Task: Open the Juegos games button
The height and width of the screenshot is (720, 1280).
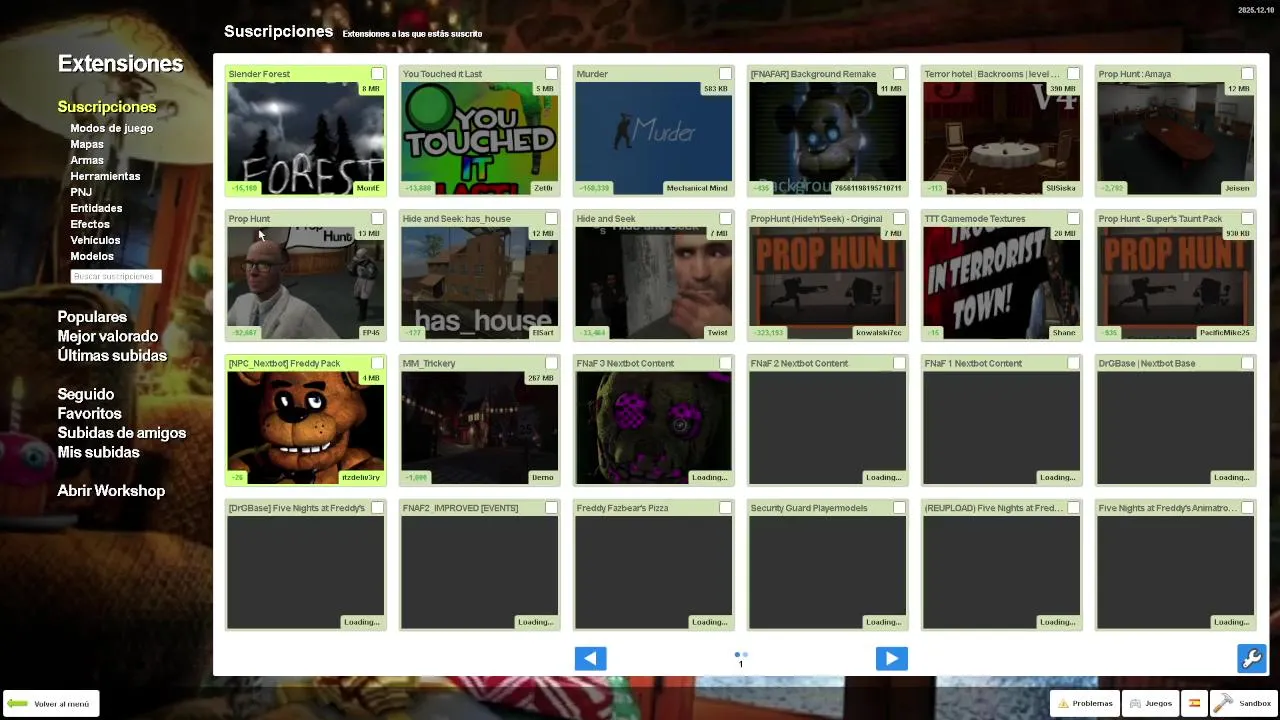Action: [1150, 703]
